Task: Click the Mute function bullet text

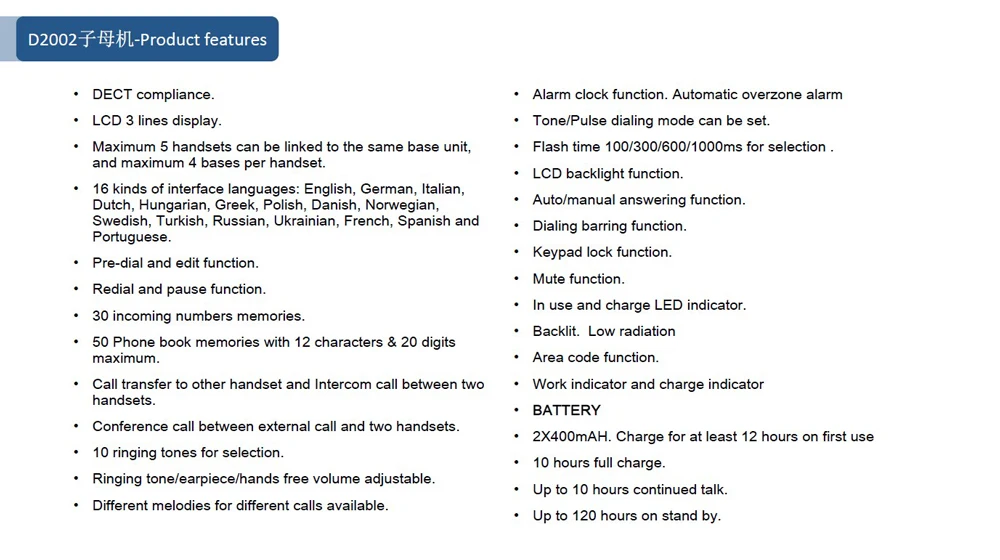Action: coord(578,279)
